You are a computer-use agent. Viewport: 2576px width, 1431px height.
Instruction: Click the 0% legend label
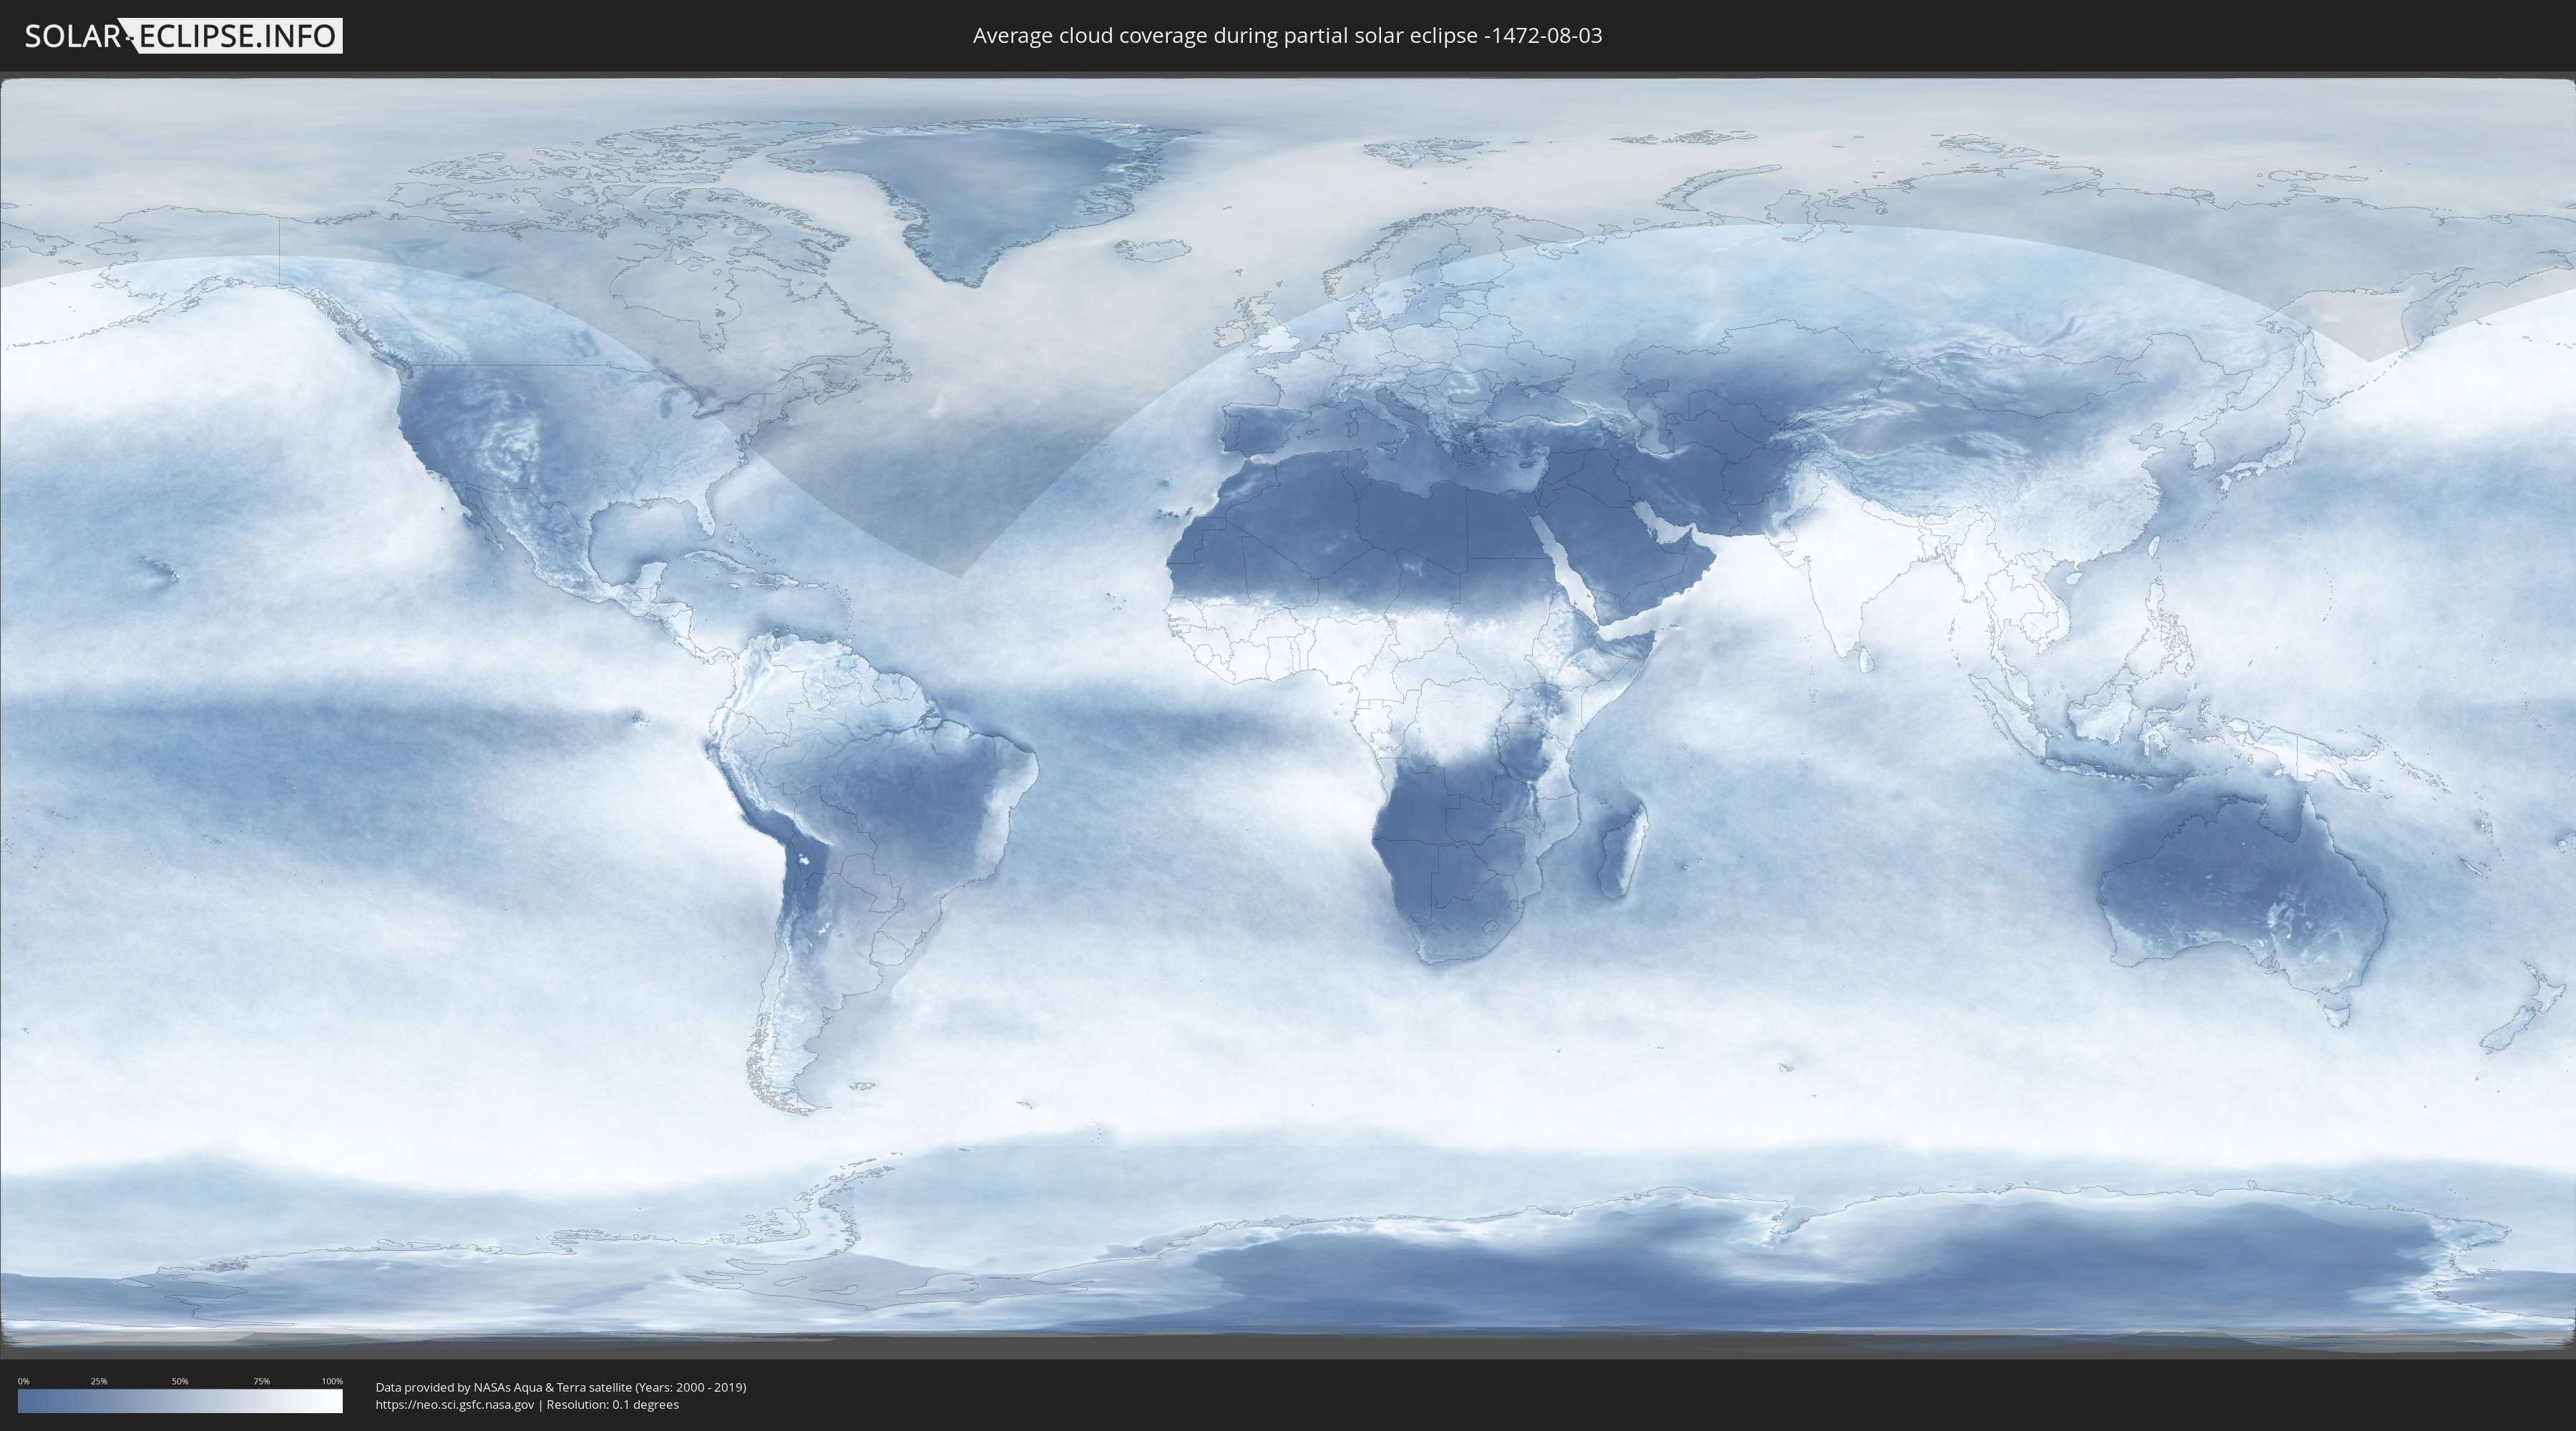click(23, 1381)
